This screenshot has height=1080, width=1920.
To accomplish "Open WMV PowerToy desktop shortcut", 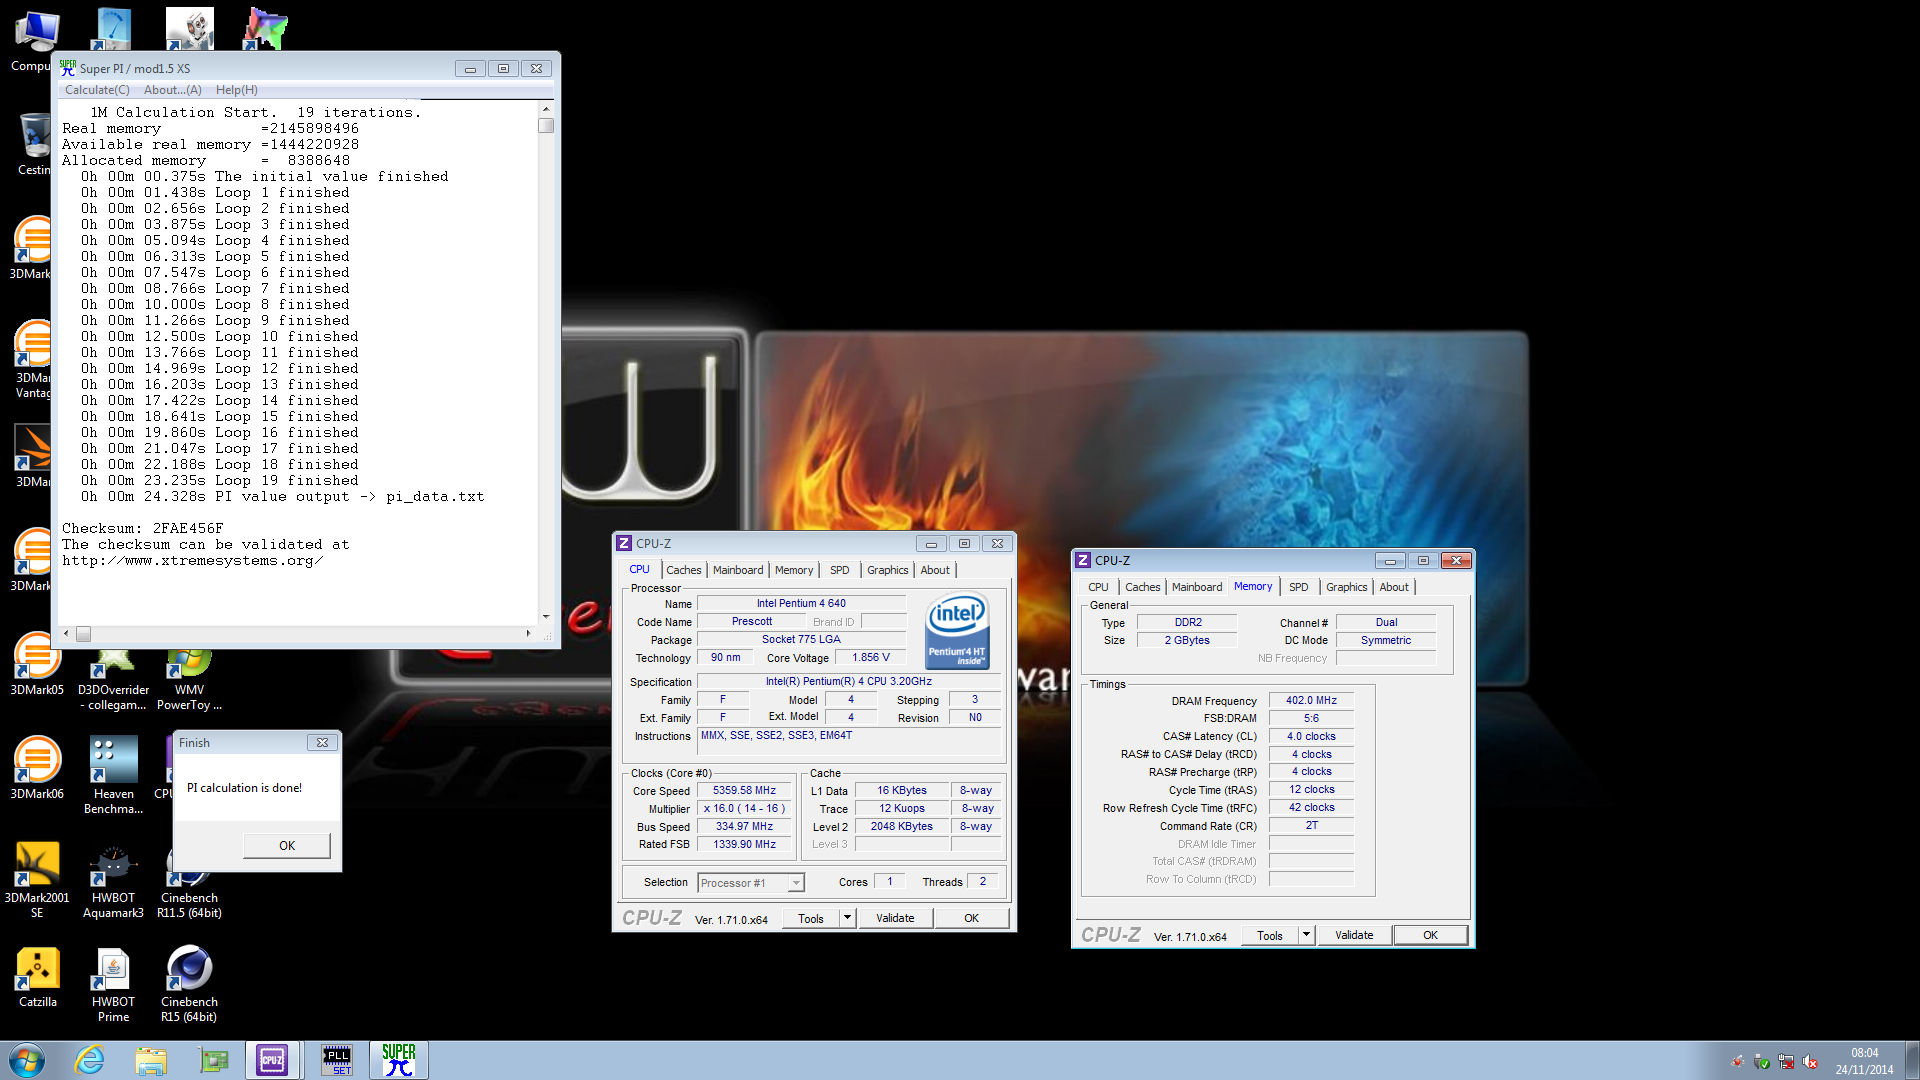I will (x=189, y=680).
